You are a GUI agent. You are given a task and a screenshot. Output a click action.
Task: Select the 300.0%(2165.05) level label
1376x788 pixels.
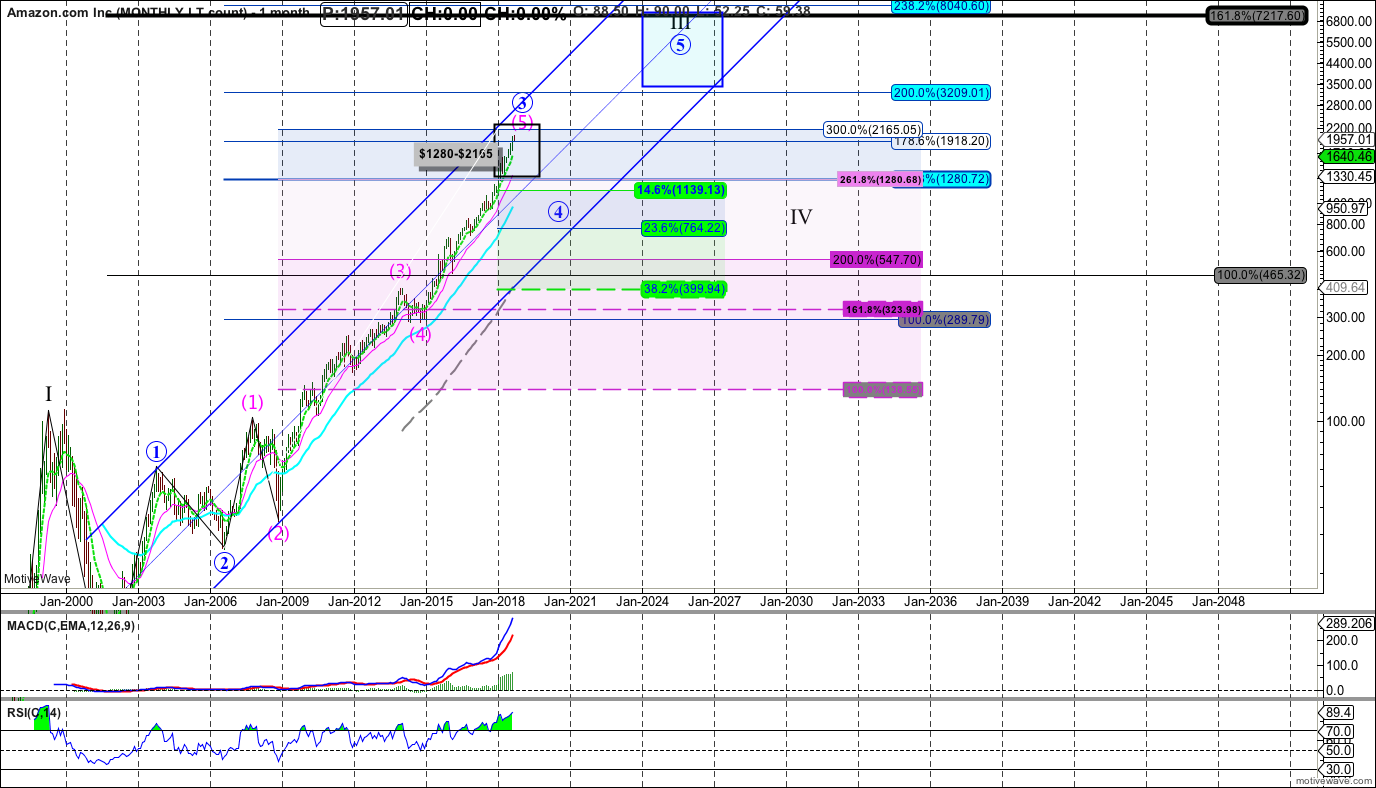pos(872,129)
